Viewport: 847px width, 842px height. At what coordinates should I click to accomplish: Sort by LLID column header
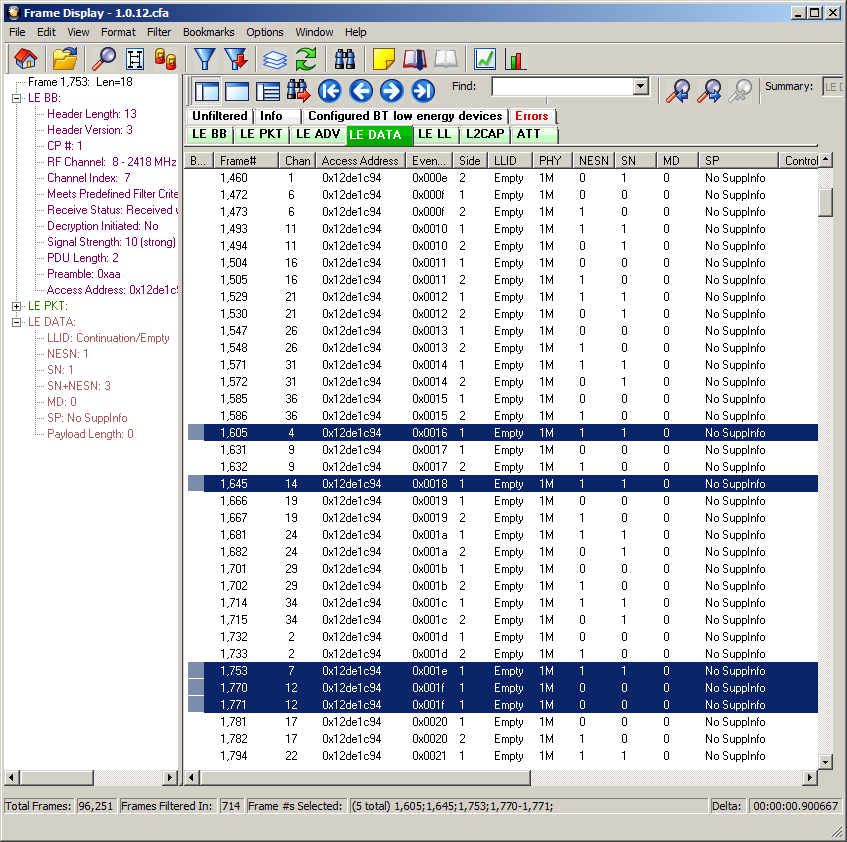point(510,160)
